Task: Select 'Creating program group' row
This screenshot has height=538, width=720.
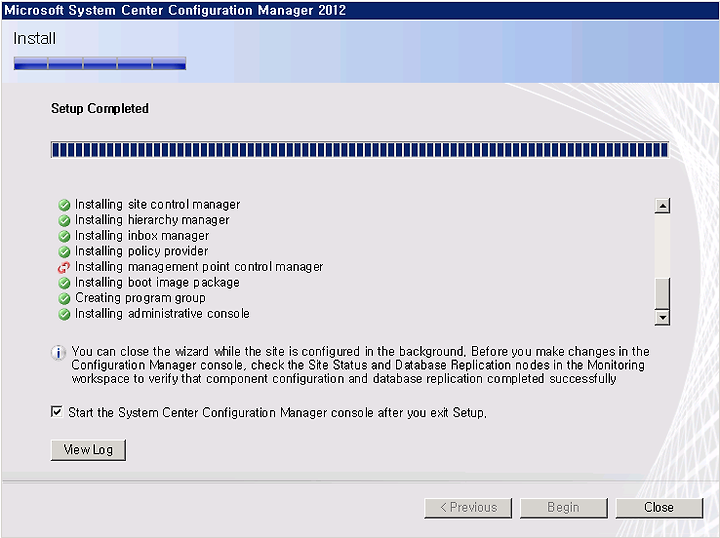Action: [x=132, y=298]
